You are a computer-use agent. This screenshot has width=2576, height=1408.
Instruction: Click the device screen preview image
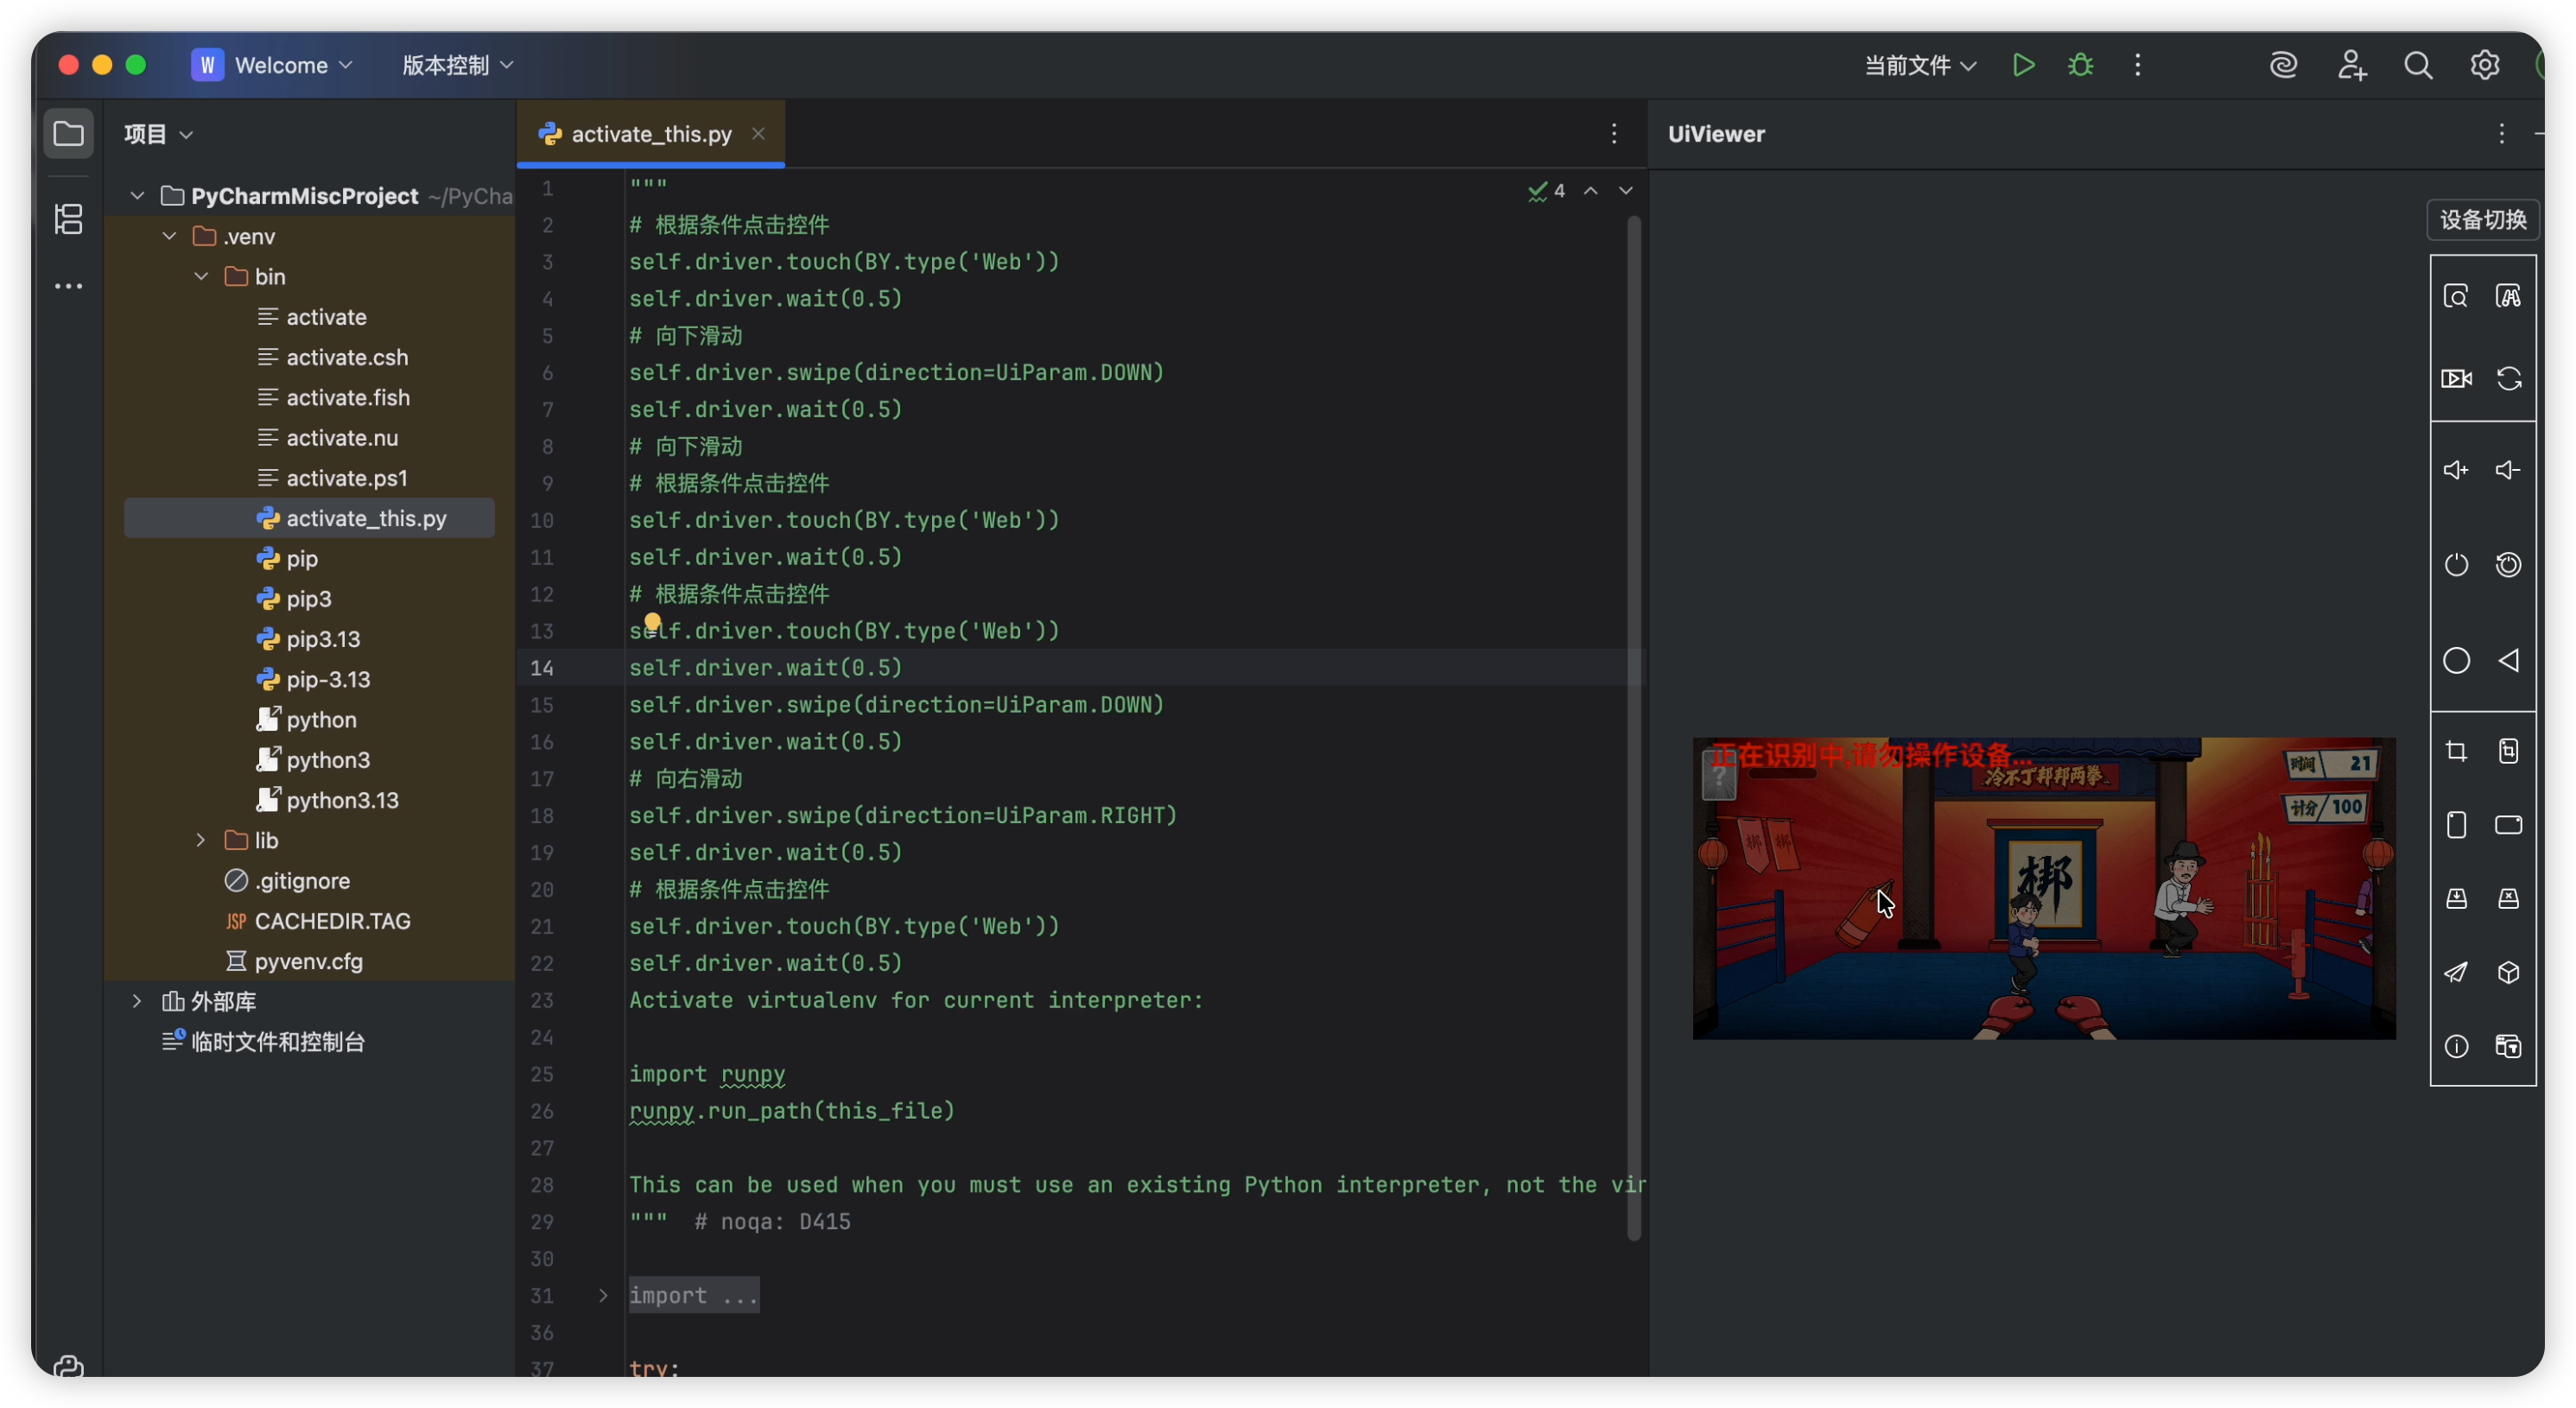point(2043,888)
